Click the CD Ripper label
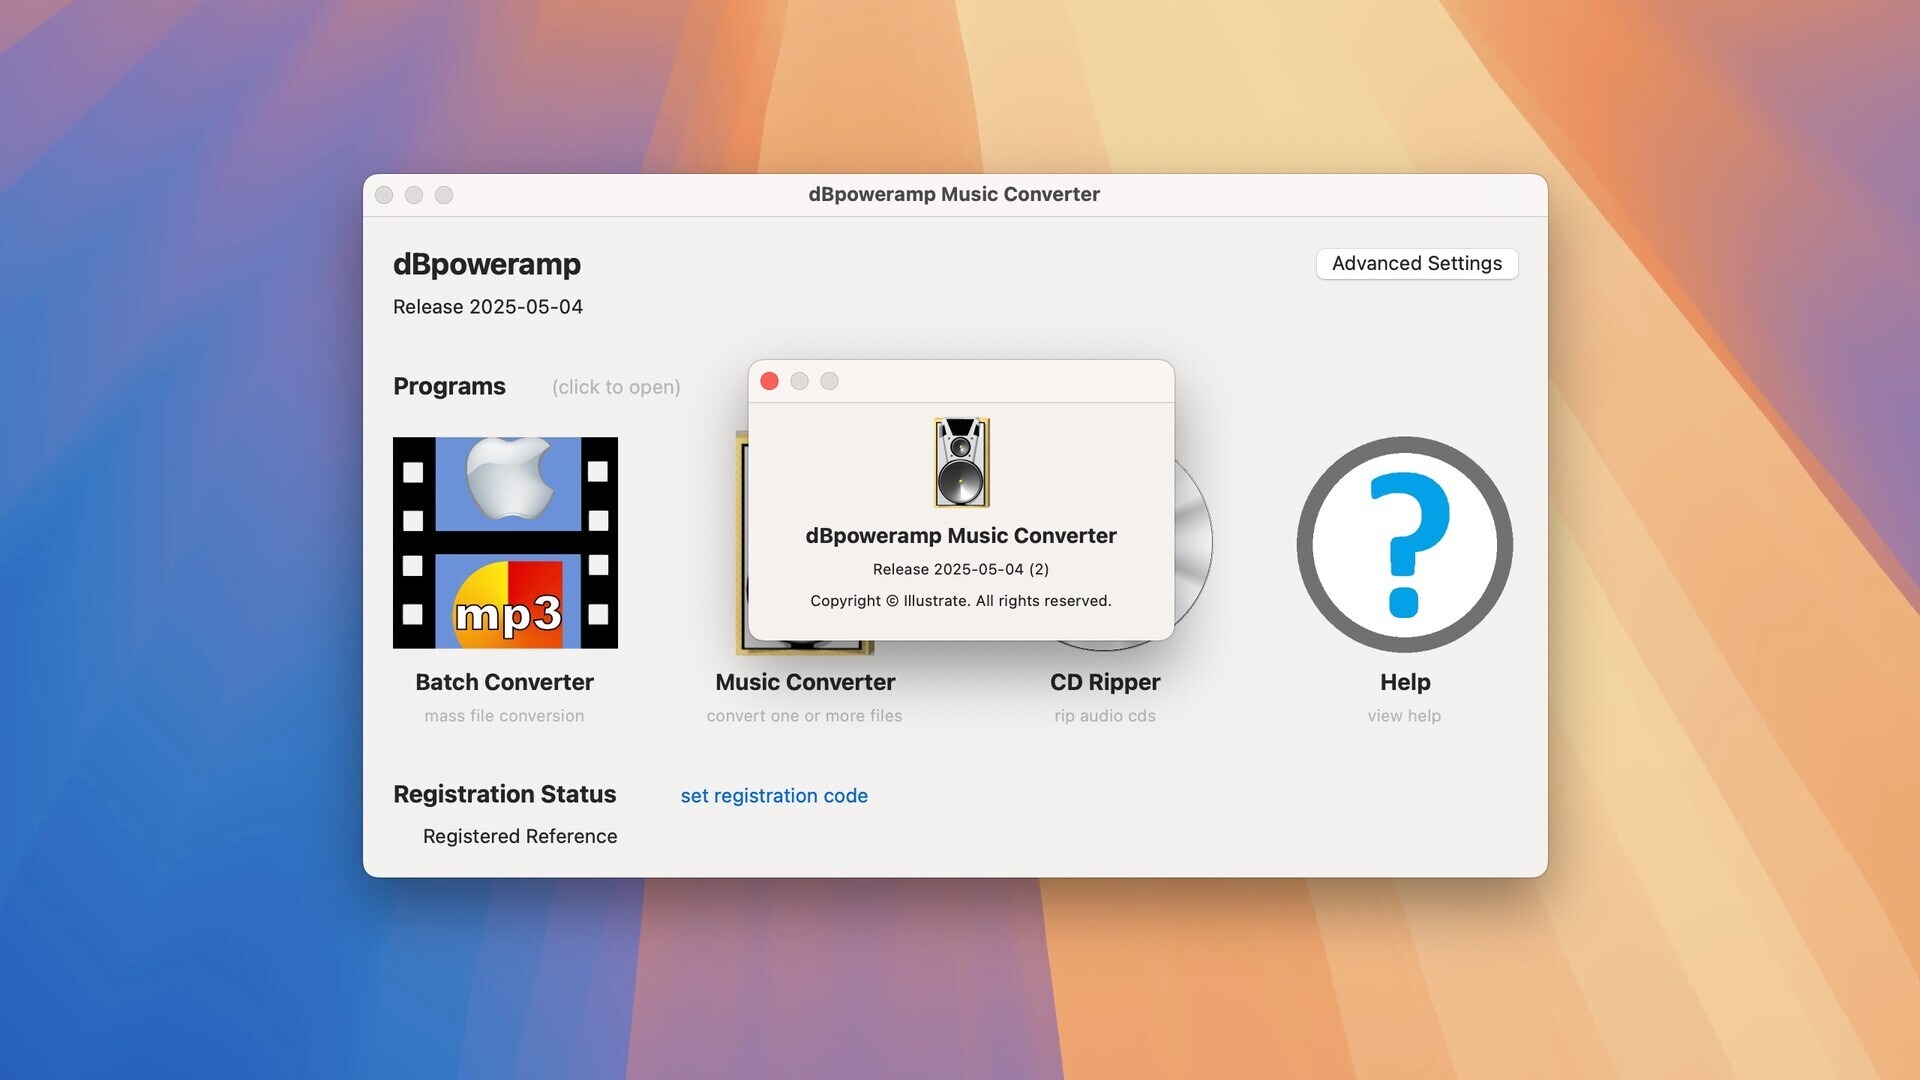 tap(1105, 682)
